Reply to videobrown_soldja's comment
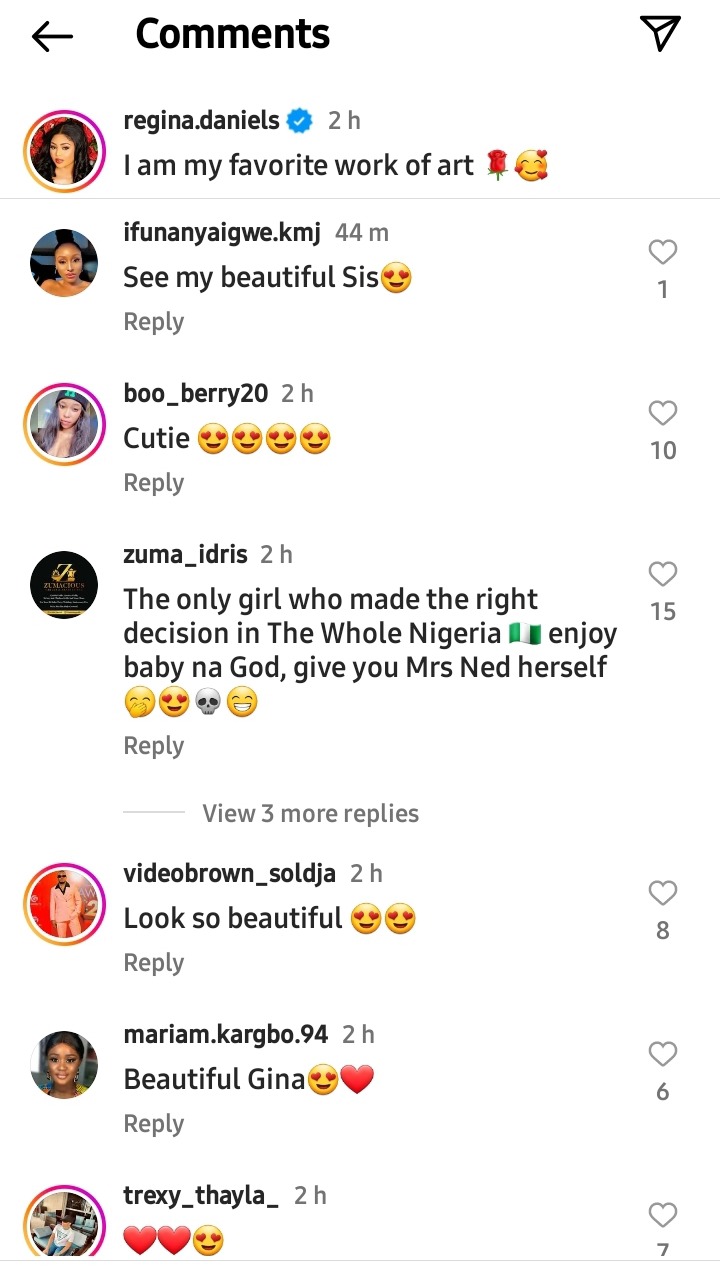The image size is (720, 1266). pyautogui.click(x=153, y=963)
